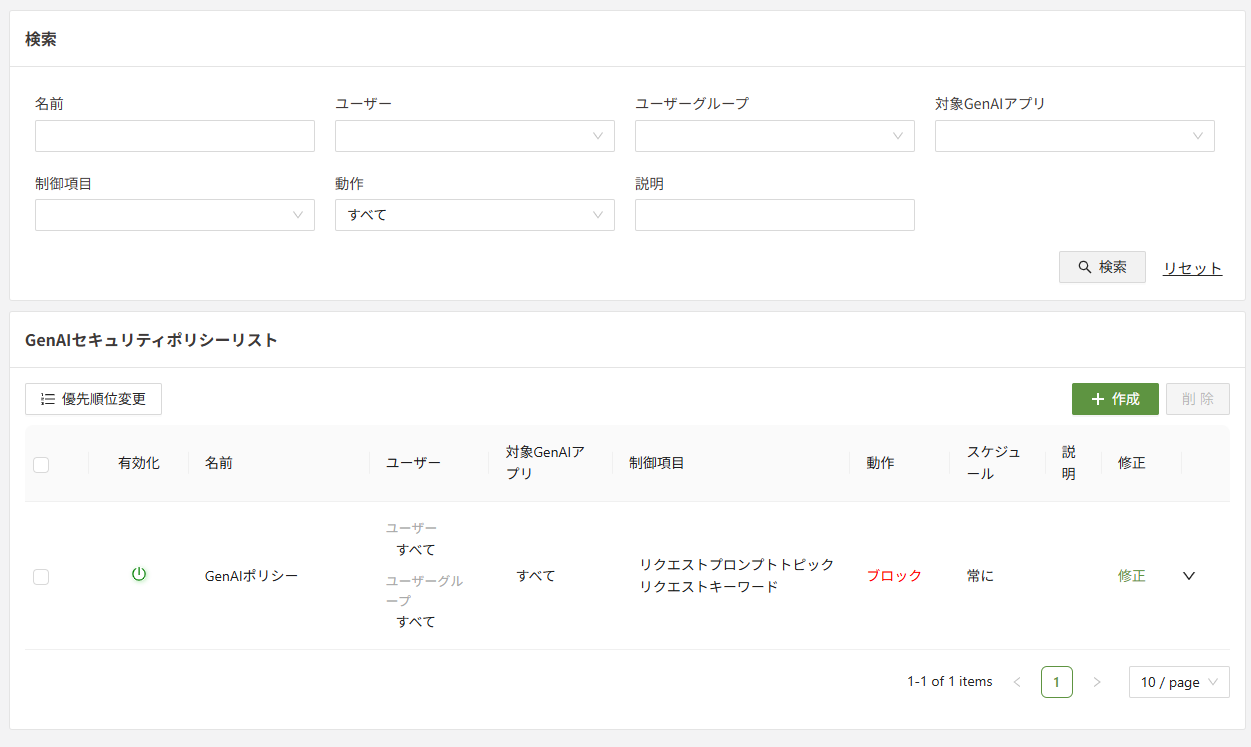Click the disabled 削除 button
This screenshot has width=1251, height=747.
click(x=1197, y=399)
